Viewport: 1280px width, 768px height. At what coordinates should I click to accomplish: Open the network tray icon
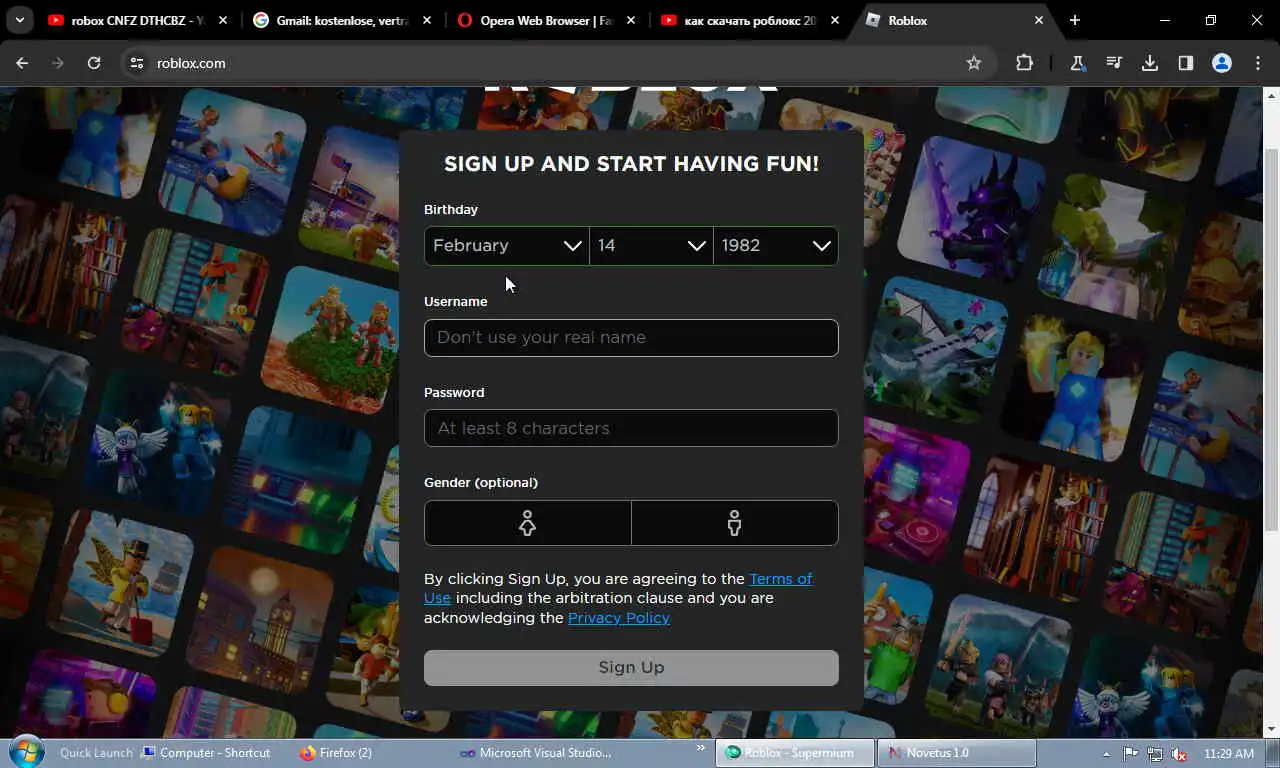1155,754
